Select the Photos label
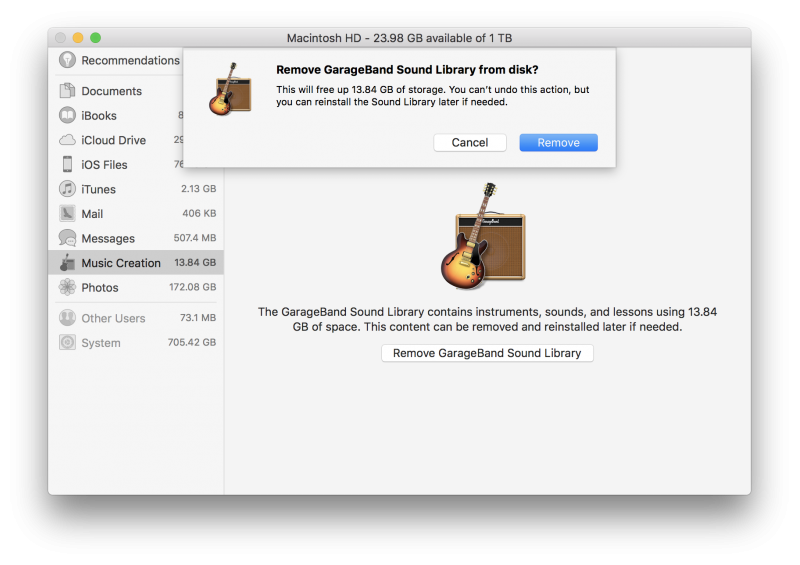 99,287
